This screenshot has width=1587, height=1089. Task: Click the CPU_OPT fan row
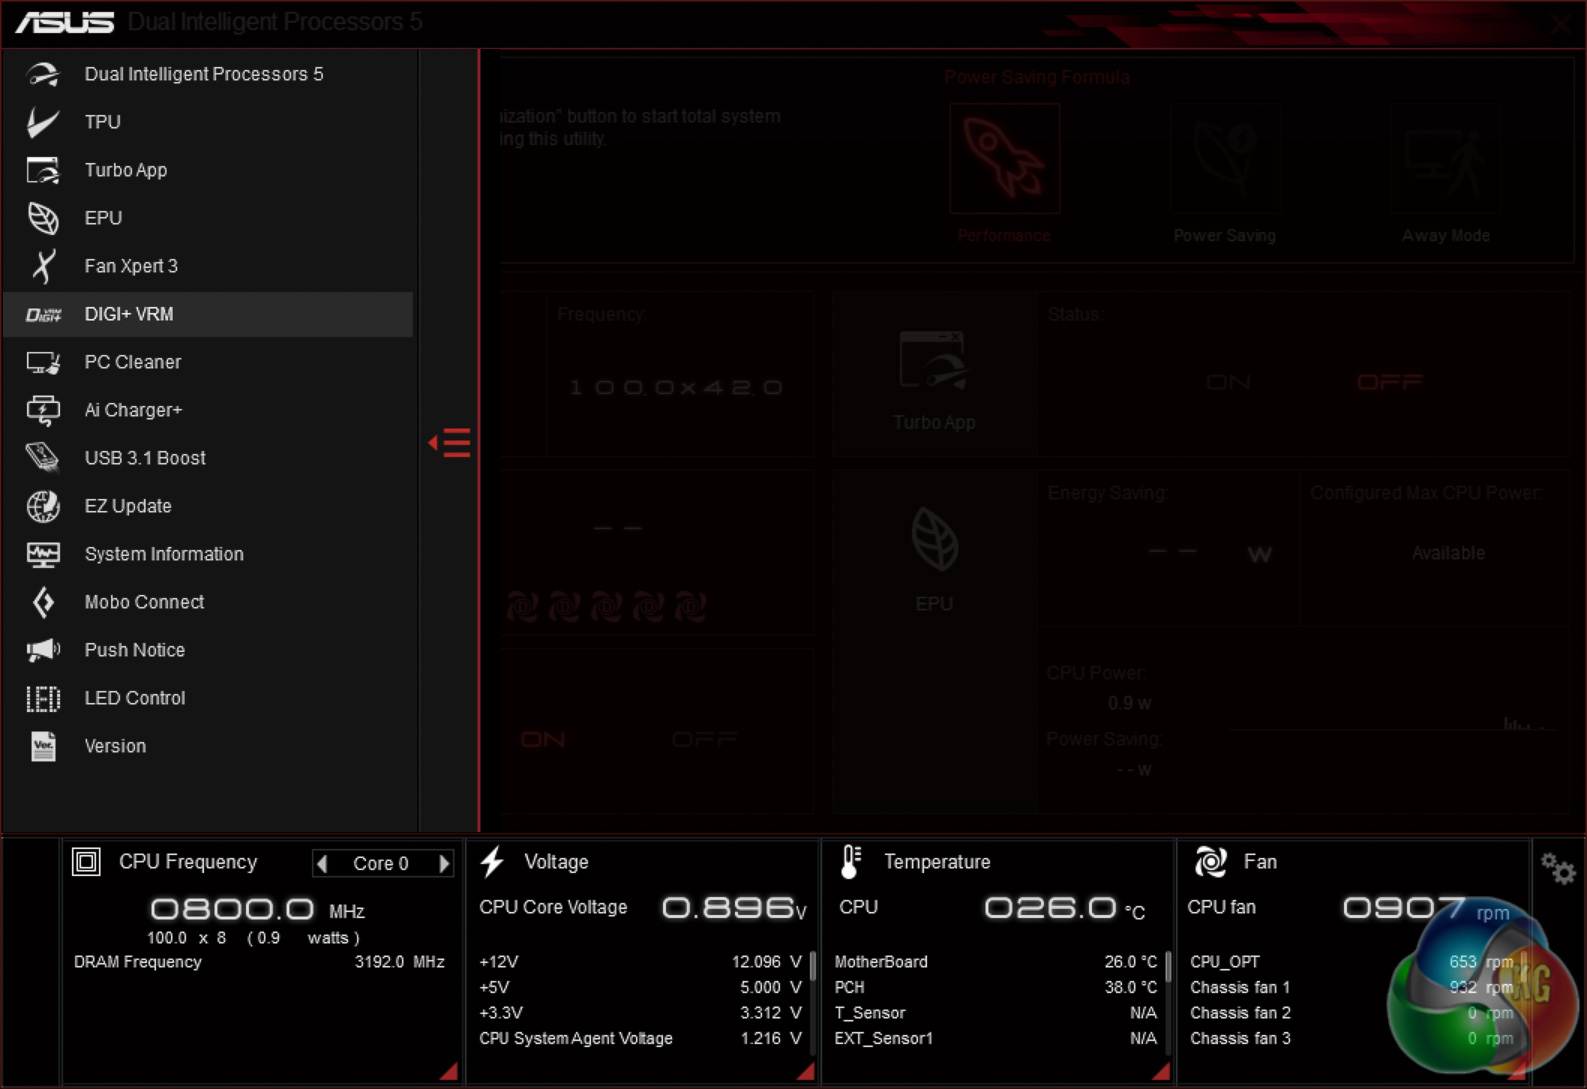(1351, 962)
